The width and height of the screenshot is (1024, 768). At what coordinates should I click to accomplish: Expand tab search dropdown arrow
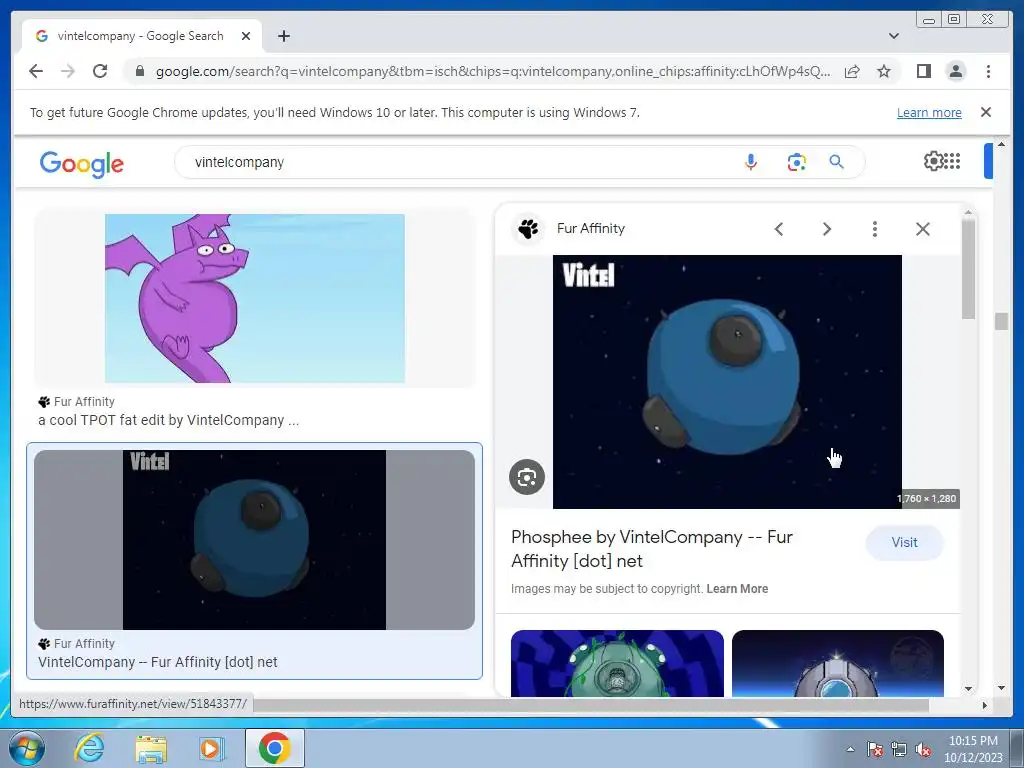[894, 36]
